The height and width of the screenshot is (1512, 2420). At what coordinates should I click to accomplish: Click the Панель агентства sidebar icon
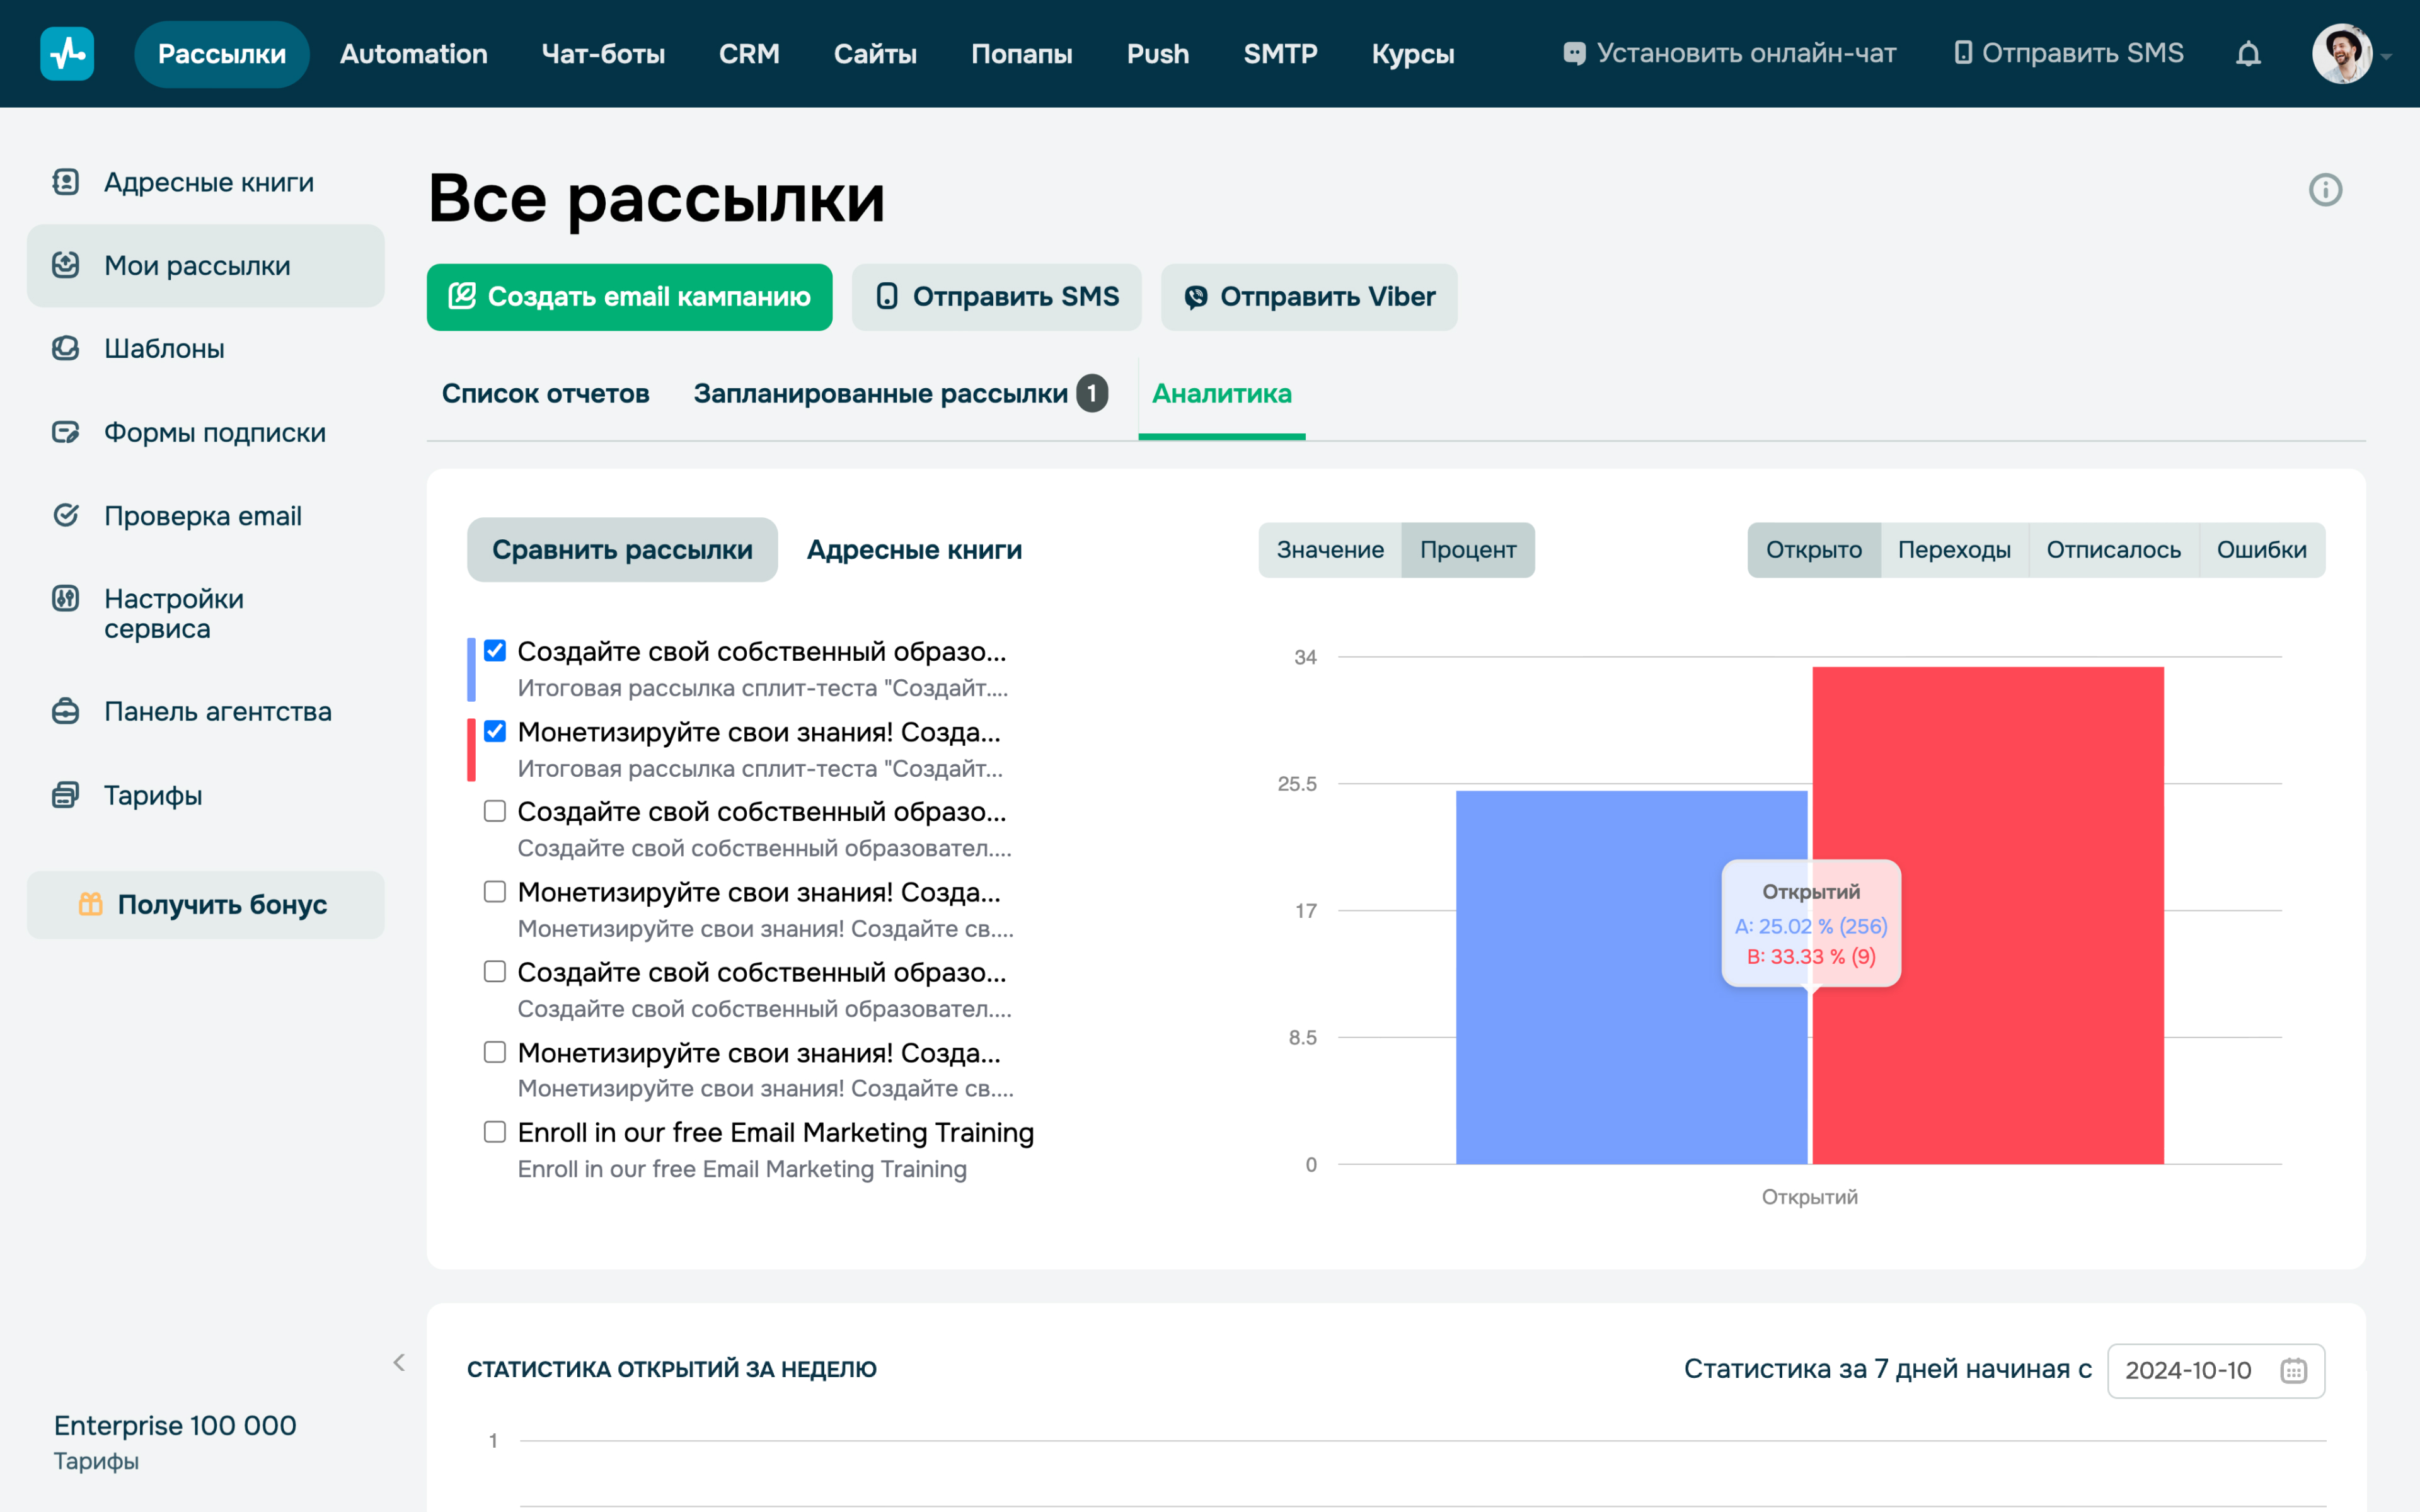coord(66,711)
